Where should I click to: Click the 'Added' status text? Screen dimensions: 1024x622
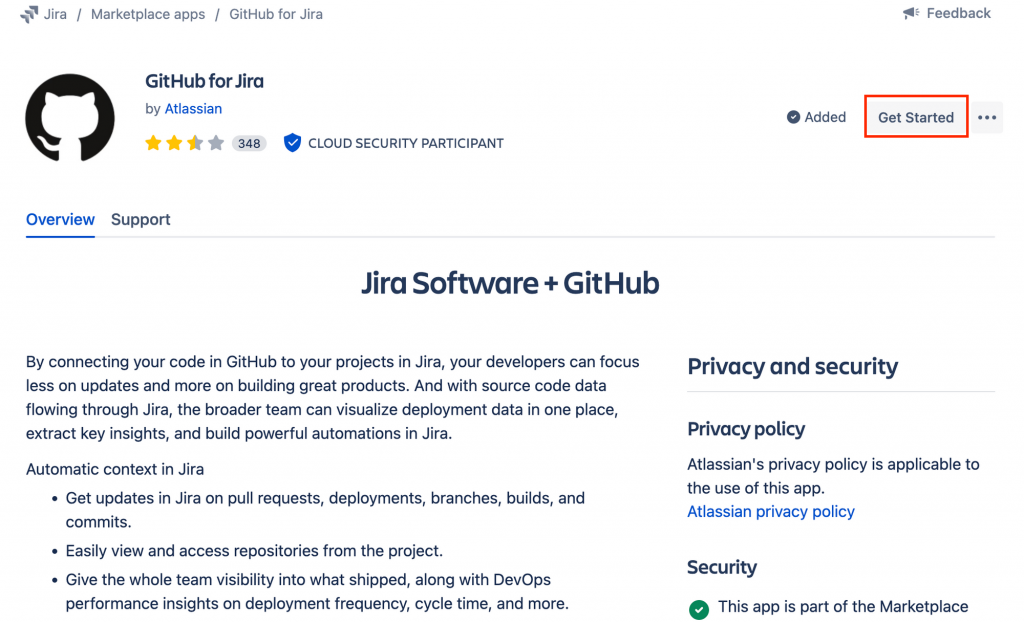[825, 117]
